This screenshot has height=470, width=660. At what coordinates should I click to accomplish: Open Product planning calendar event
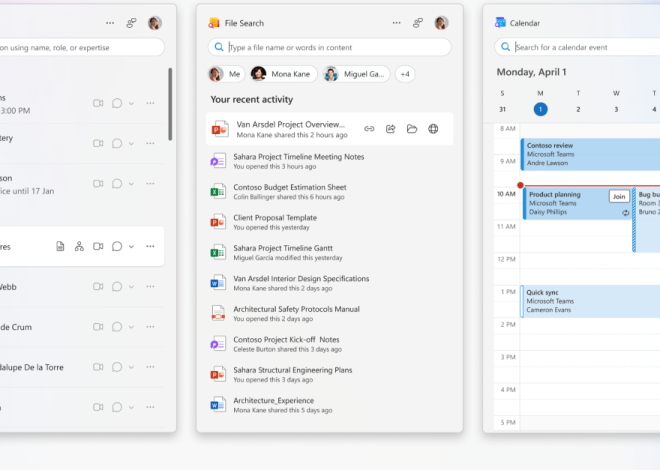[577, 203]
